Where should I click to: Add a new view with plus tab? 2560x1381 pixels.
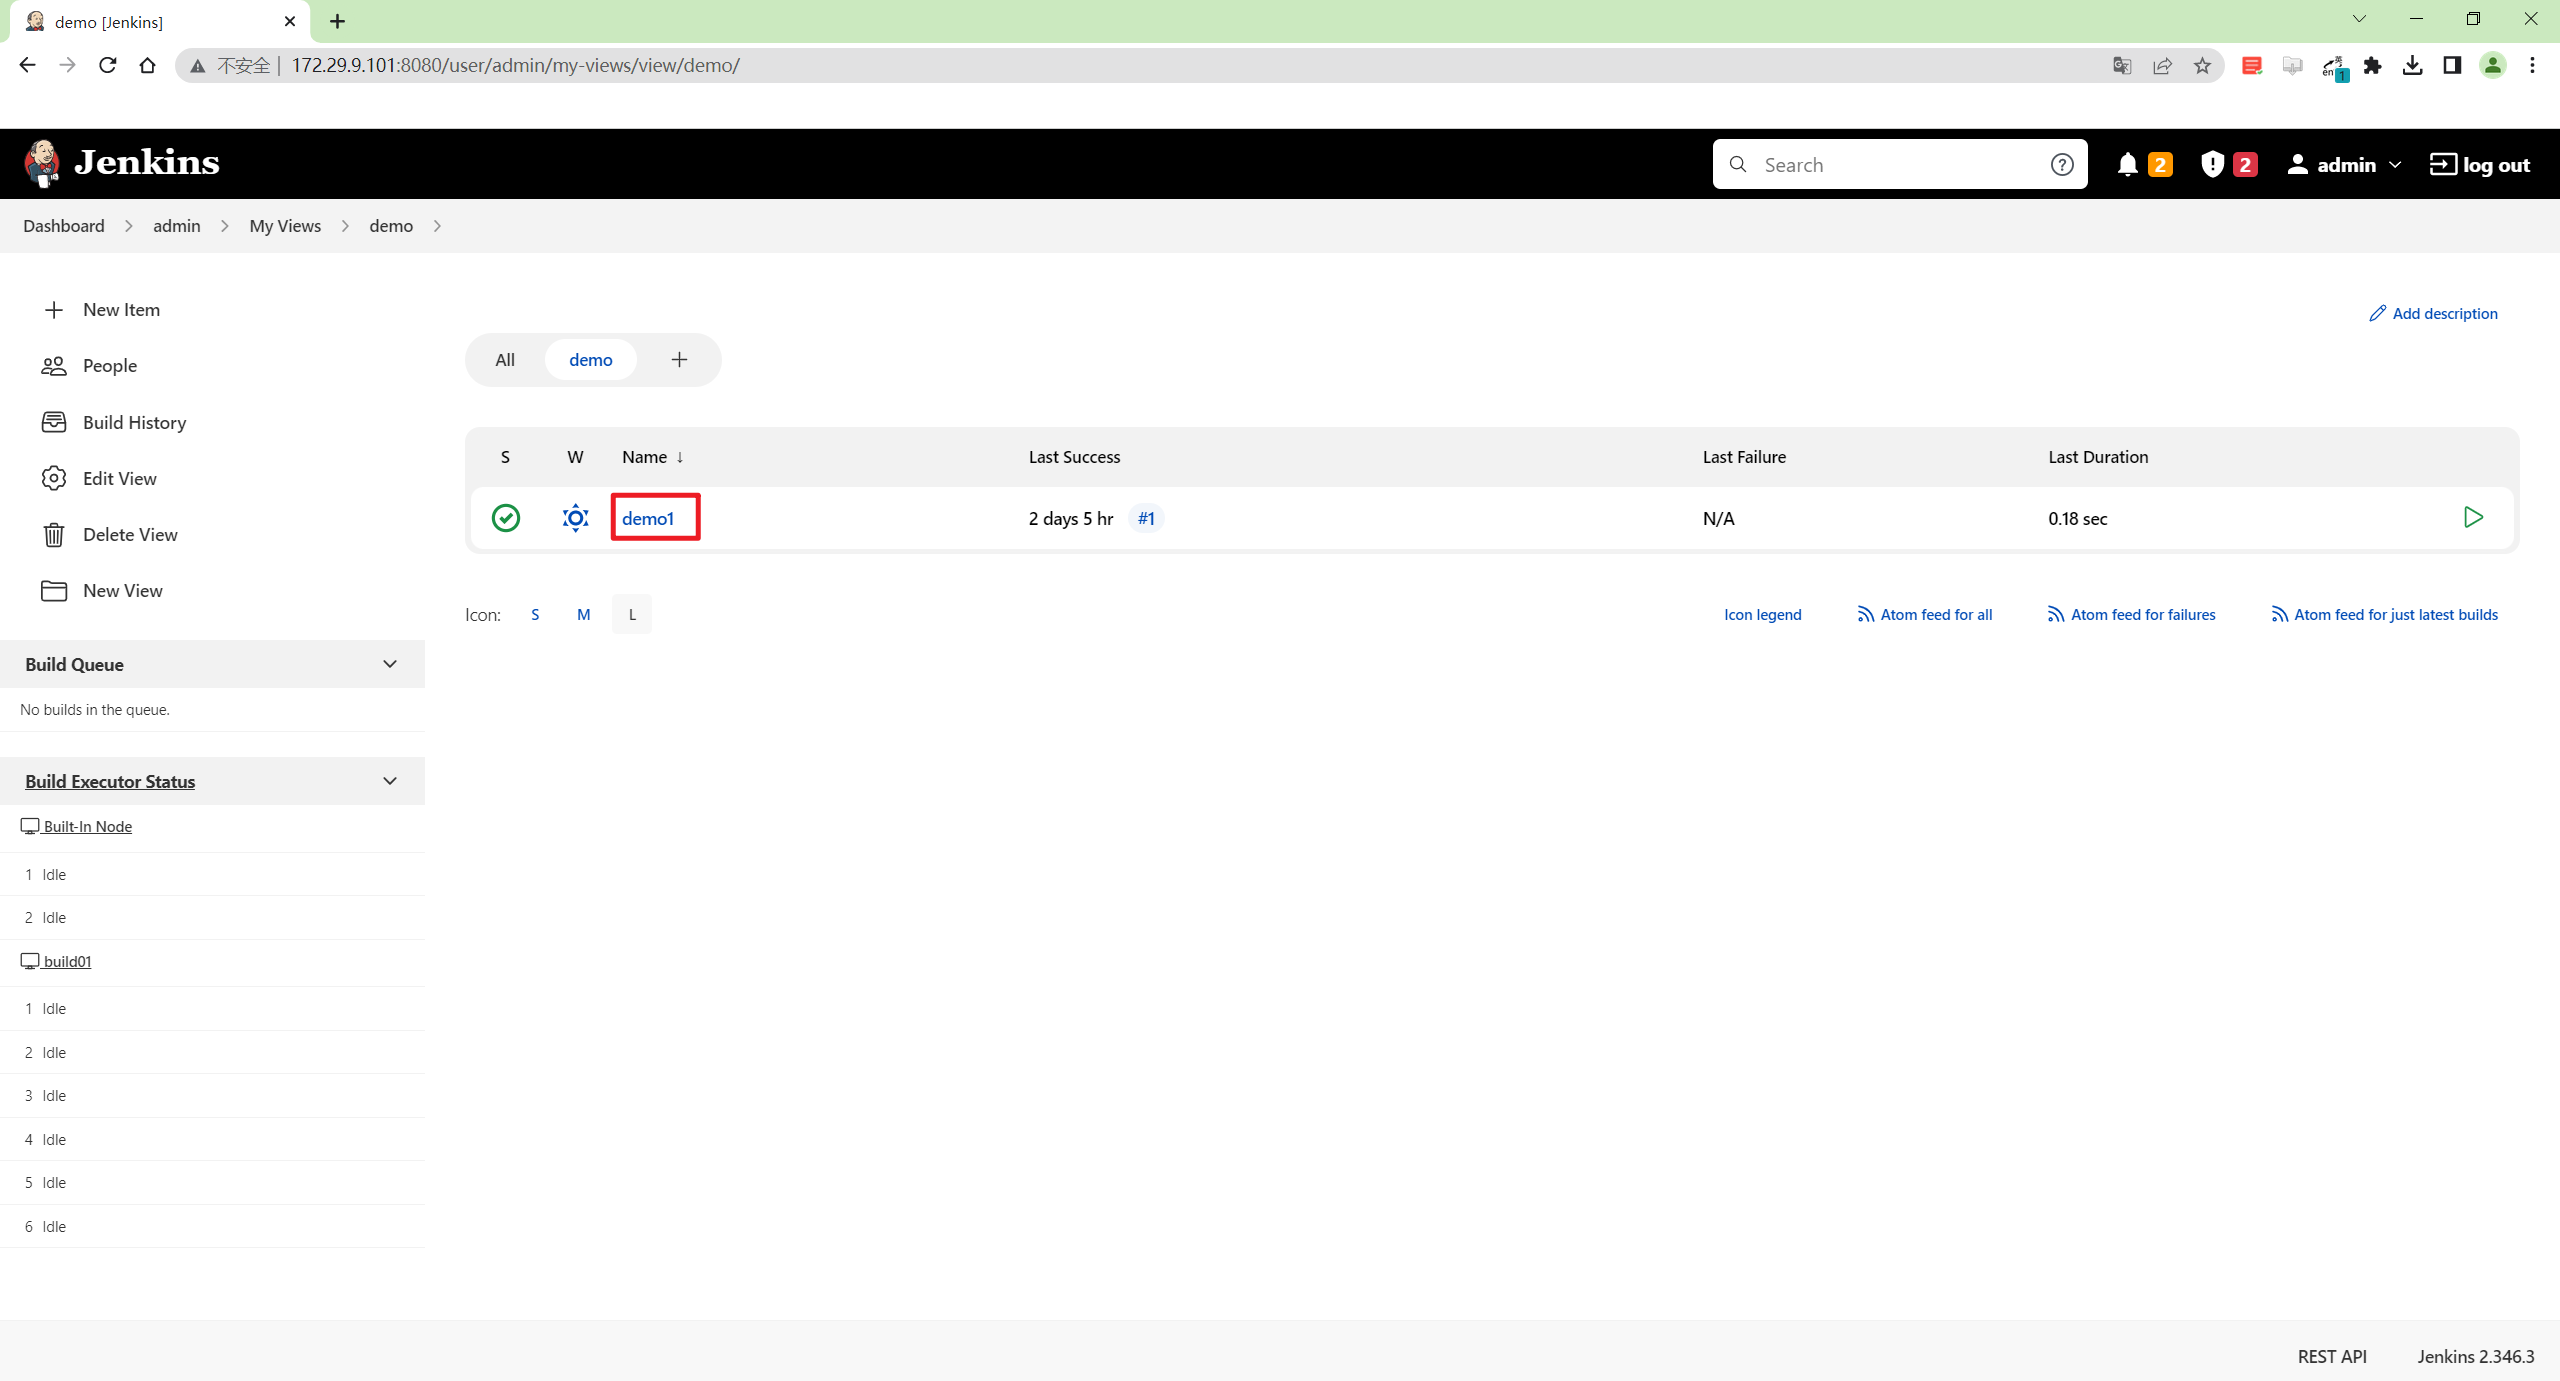pyautogui.click(x=679, y=360)
